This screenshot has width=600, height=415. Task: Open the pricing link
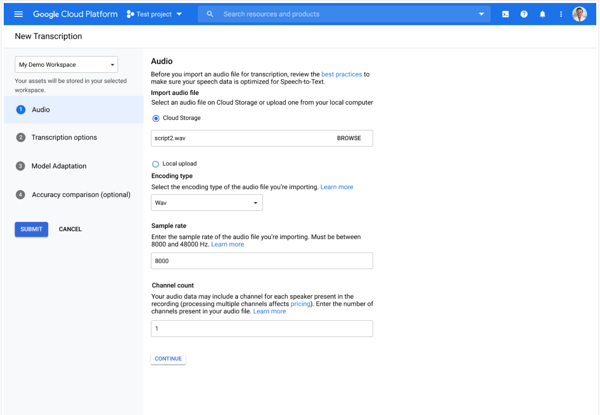point(300,304)
